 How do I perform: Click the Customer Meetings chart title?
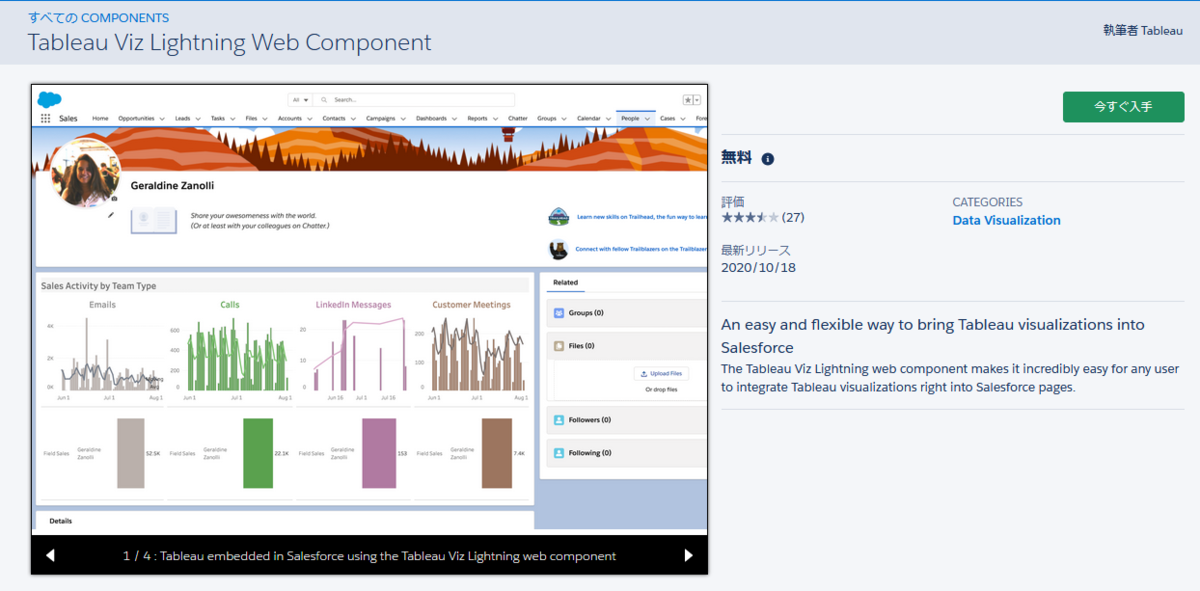click(471, 305)
